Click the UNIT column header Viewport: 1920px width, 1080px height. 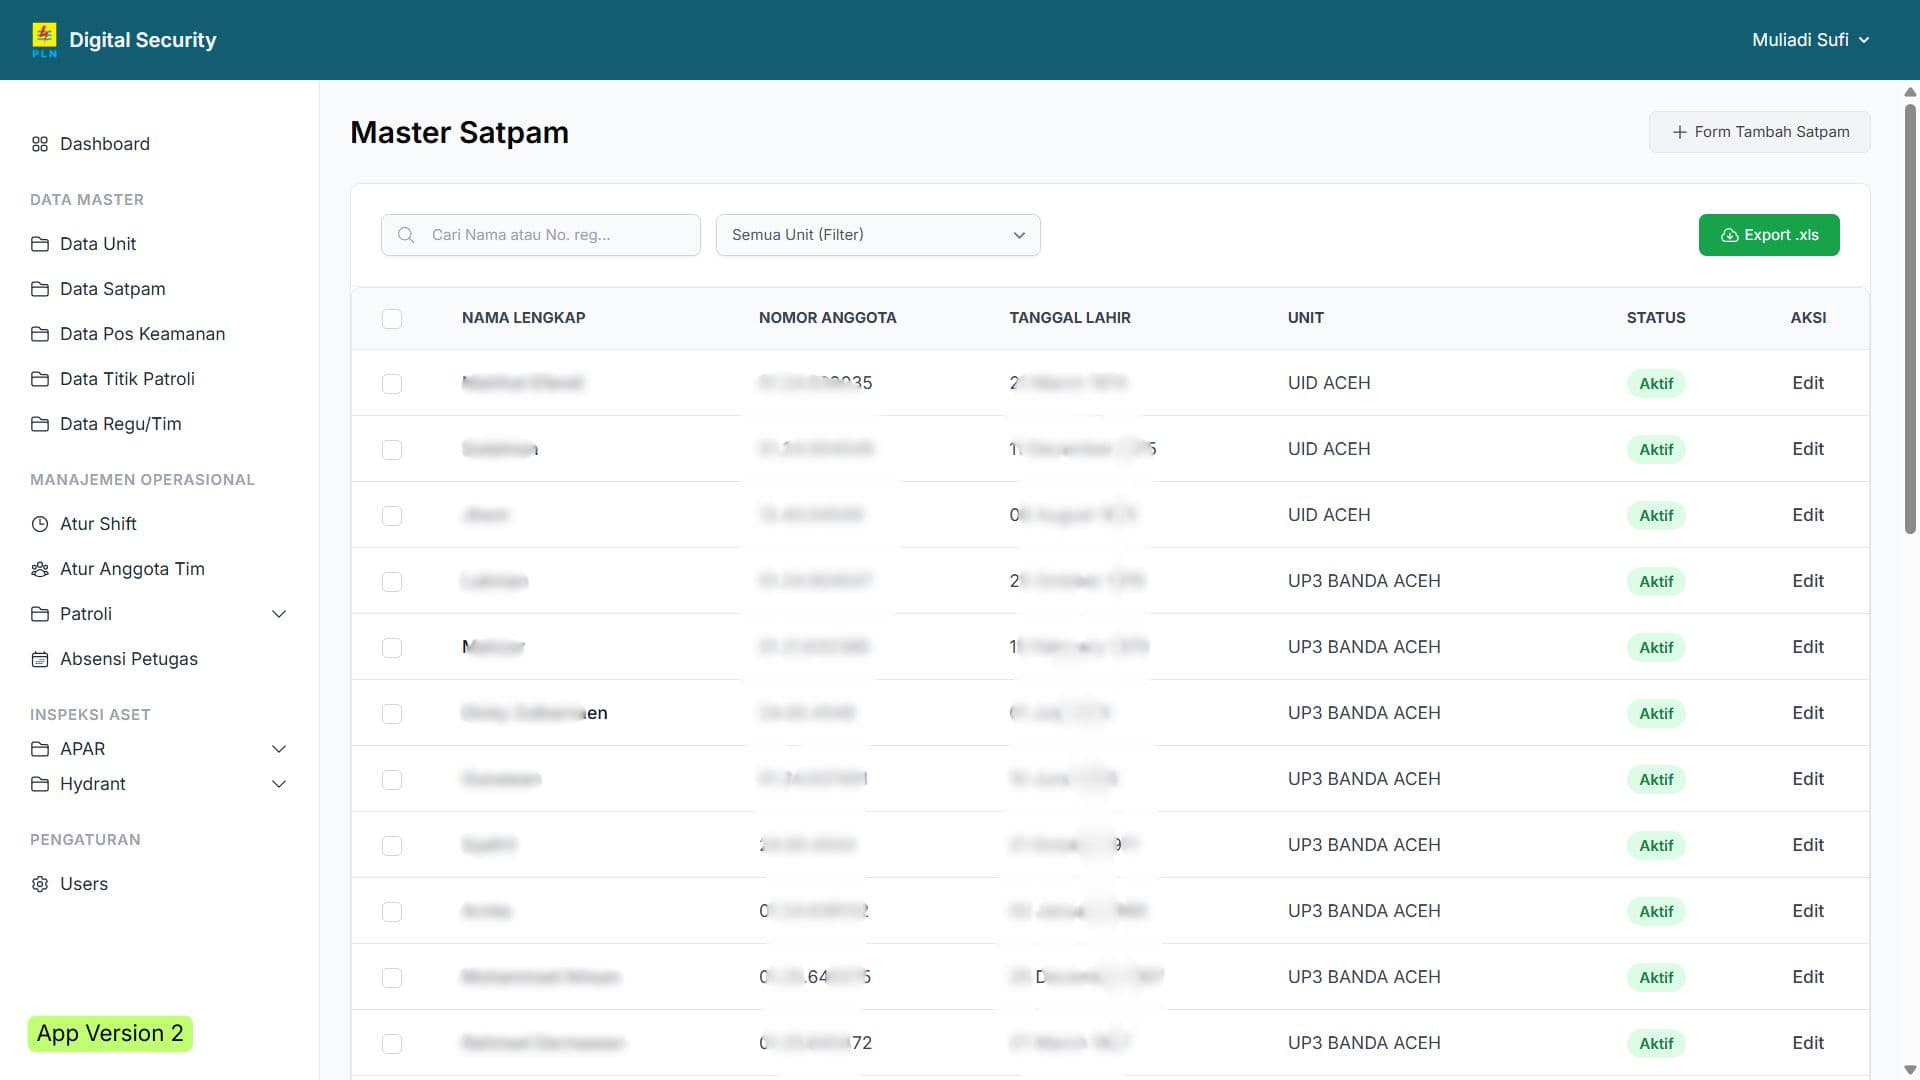(x=1305, y=318)
